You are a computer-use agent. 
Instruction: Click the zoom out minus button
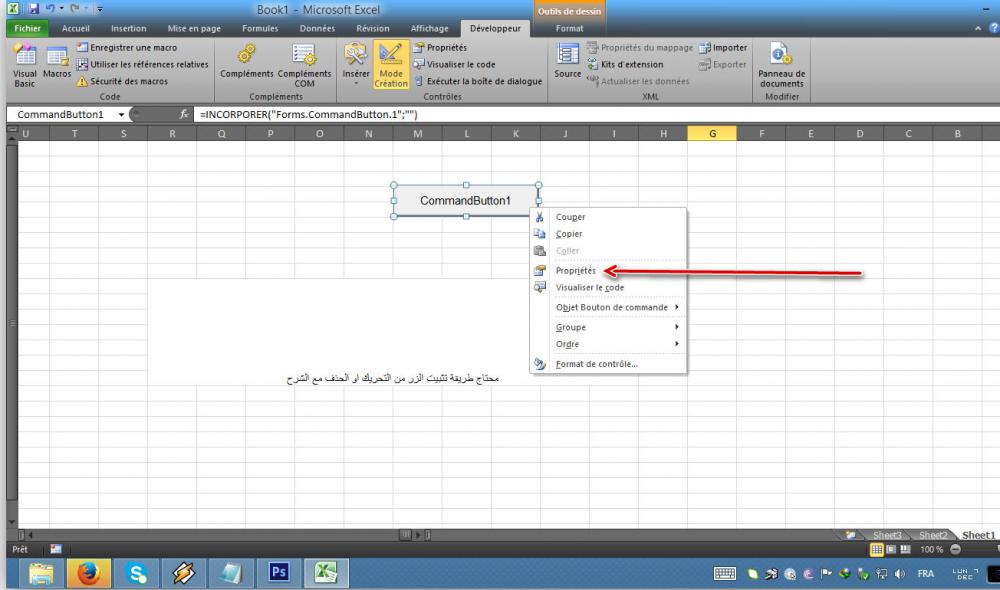tap(955, 549)
